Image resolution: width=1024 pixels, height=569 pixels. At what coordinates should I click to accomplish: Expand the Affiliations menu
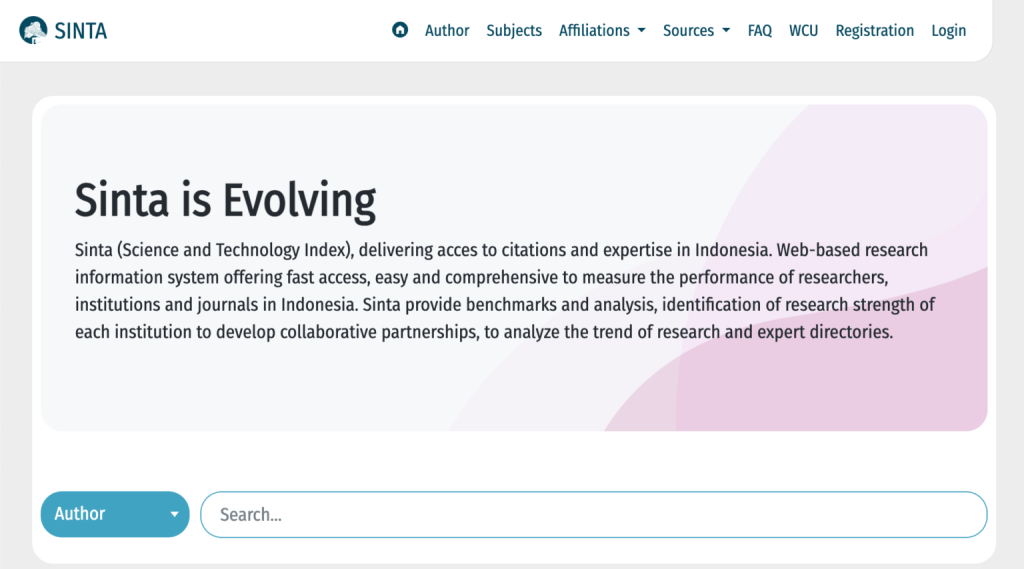(x=594, y=30)
